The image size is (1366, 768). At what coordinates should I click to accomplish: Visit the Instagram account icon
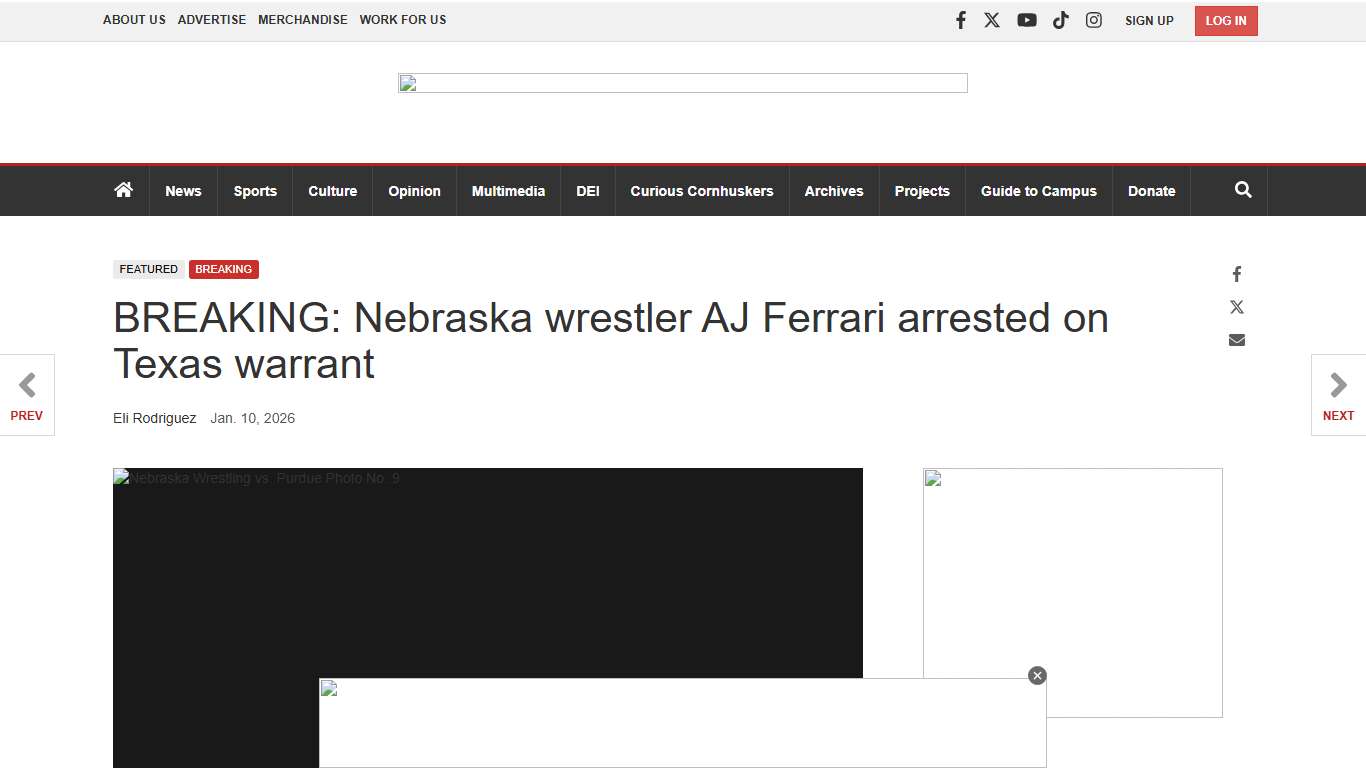point(1093,19)
